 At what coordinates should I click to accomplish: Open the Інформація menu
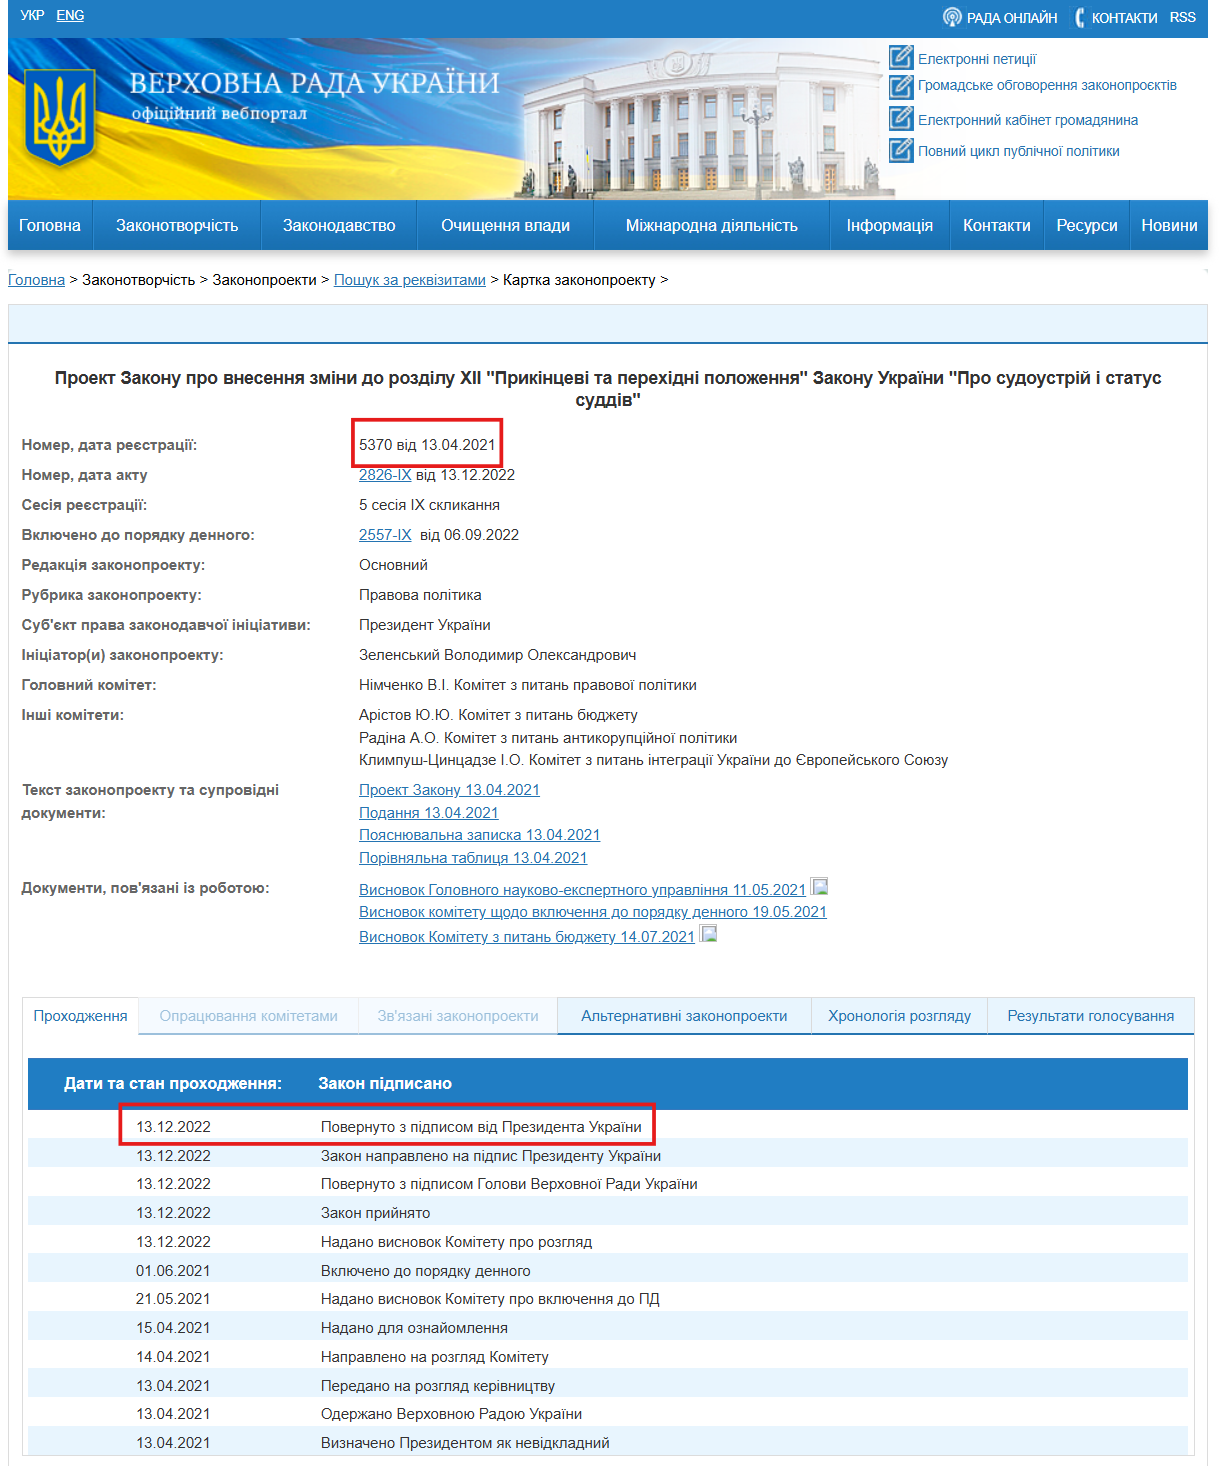click(890, 225)
